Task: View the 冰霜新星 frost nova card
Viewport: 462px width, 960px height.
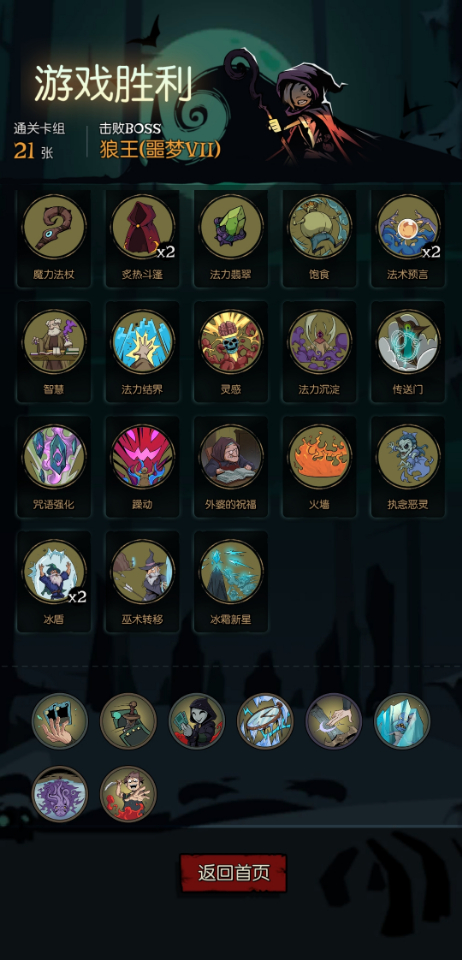Action: pyautogui.click(x=231, y=571)
